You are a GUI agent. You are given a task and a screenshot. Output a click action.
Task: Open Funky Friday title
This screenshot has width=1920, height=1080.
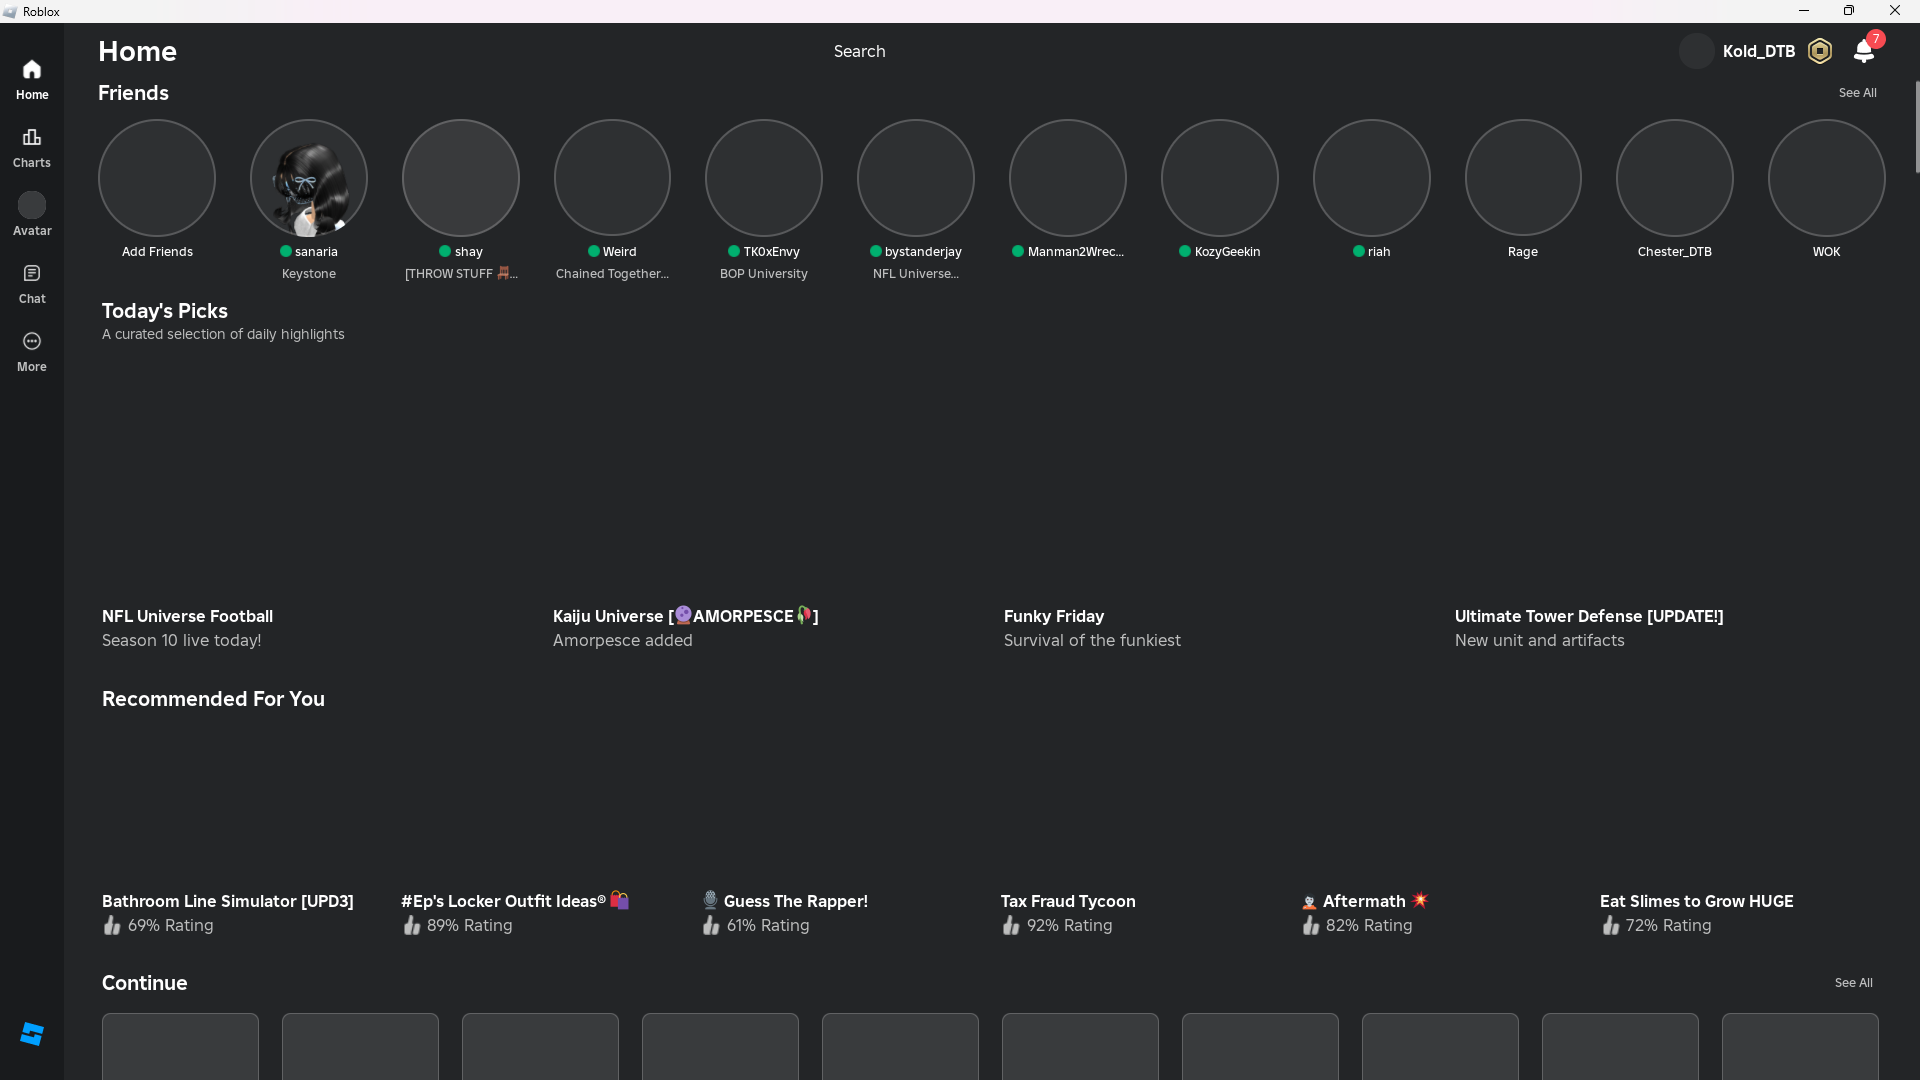(1053, 616)
